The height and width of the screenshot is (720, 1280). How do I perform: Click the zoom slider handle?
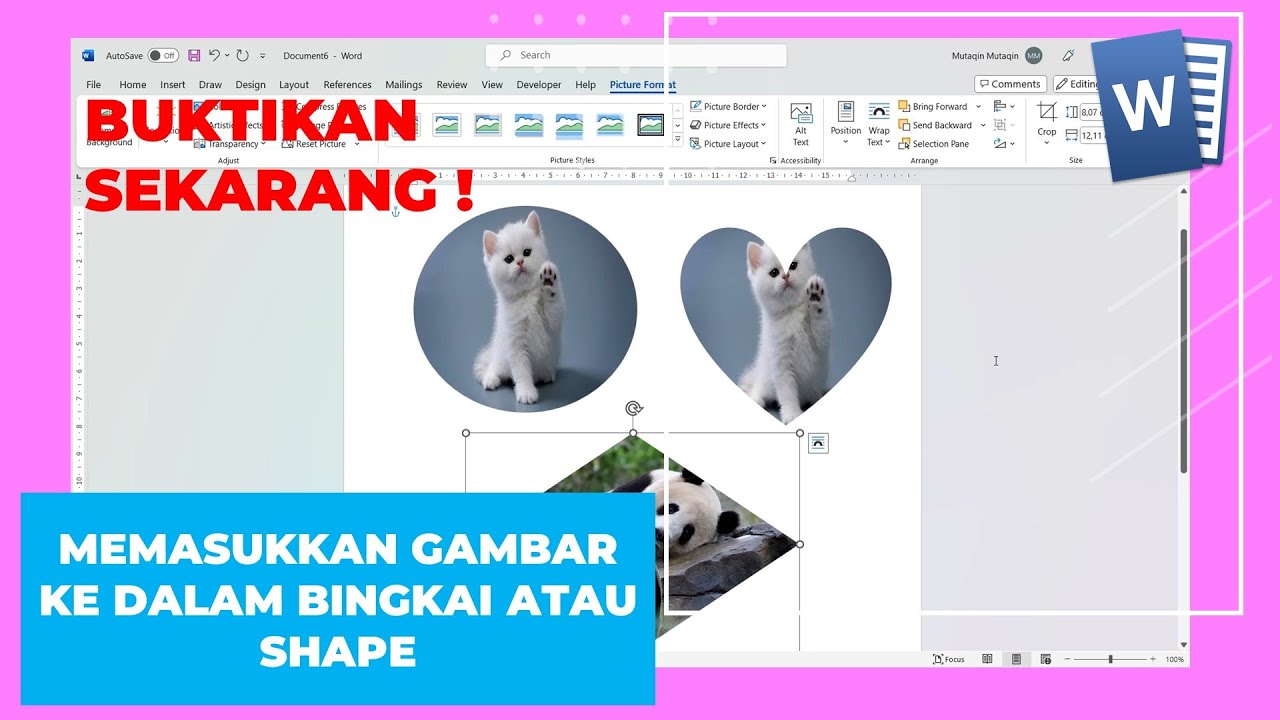[x=1110, y=659]
